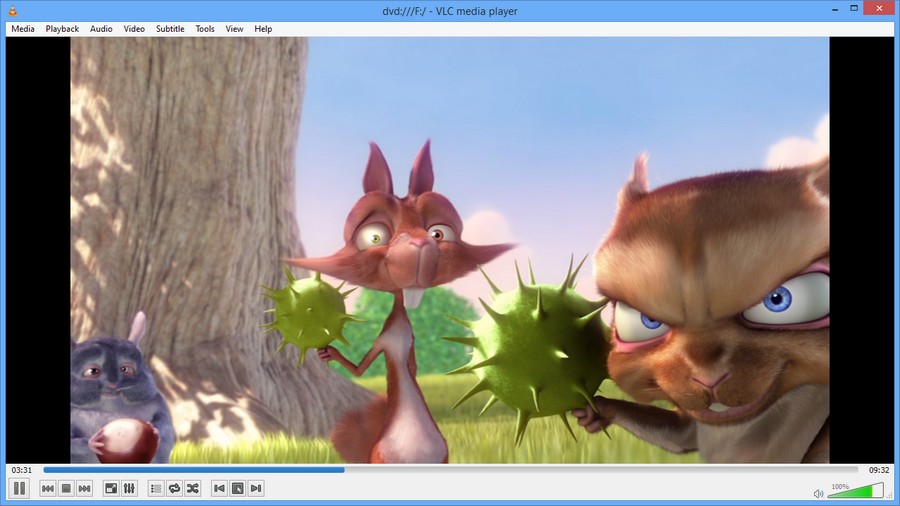Pause the video playback
The width and height of the screenshot is (900, 506).
19,488
